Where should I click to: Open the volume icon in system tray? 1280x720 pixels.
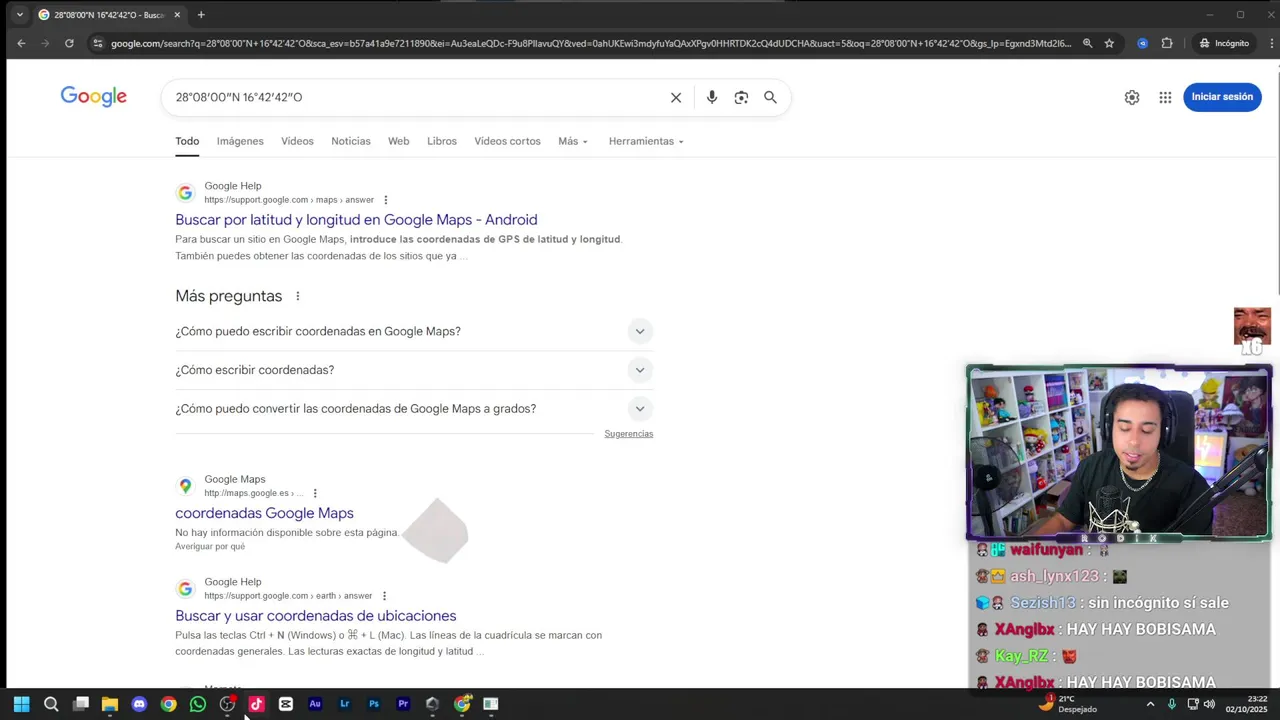(x=1209, y=704)
